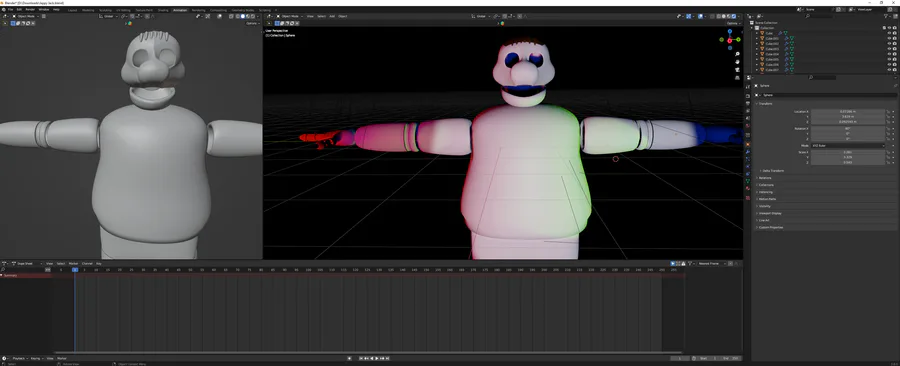Select solid shading mode in left viewport
The height and width of the screenshot is (366, 900).
tap(243, 16)
